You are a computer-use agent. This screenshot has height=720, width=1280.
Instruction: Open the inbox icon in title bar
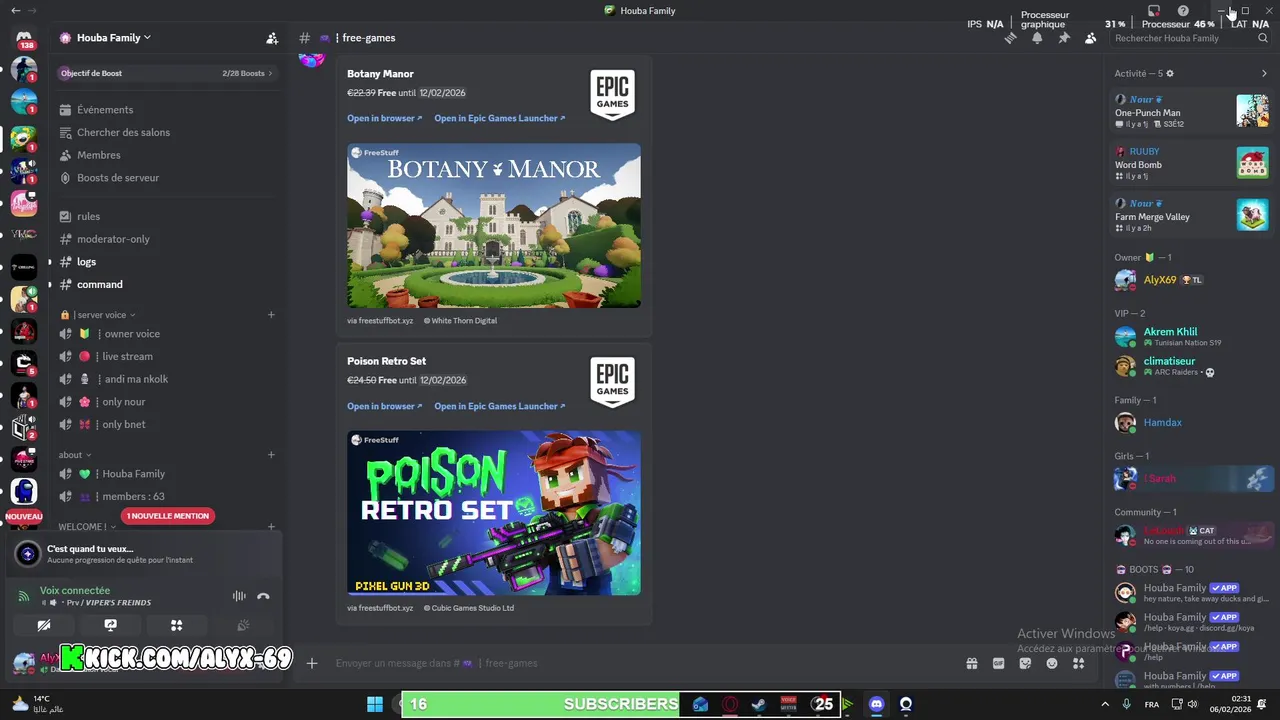(1153, 11)
